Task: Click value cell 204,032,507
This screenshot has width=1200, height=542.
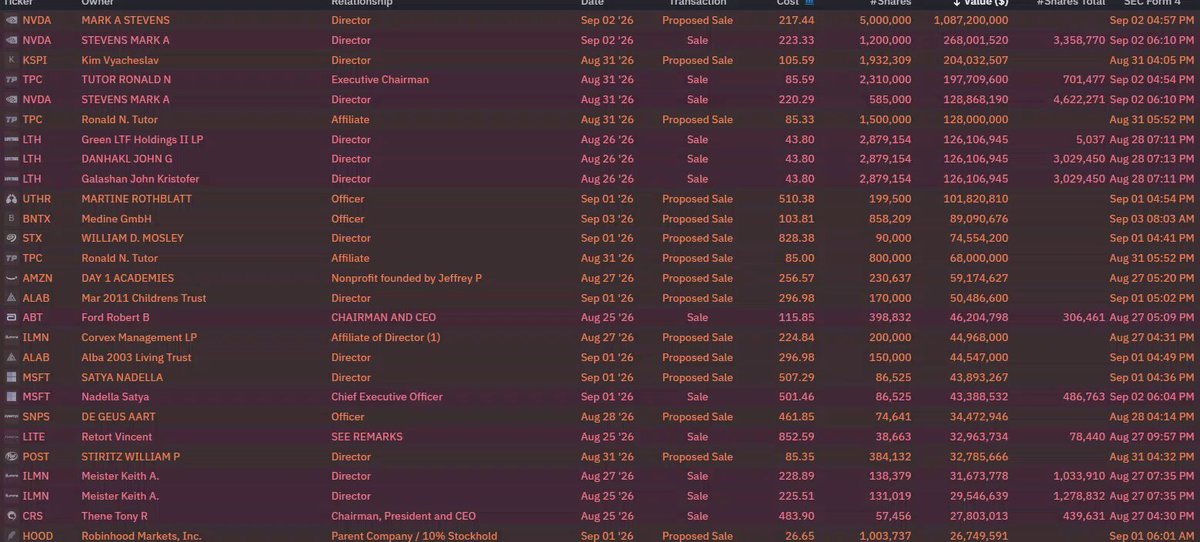Action: [976, 60]
